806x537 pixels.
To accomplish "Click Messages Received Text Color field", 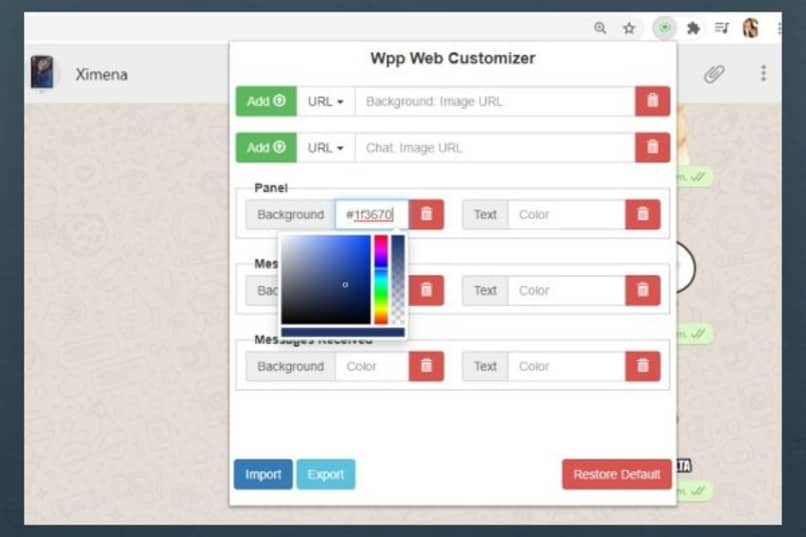I will (x=566, y=366).
